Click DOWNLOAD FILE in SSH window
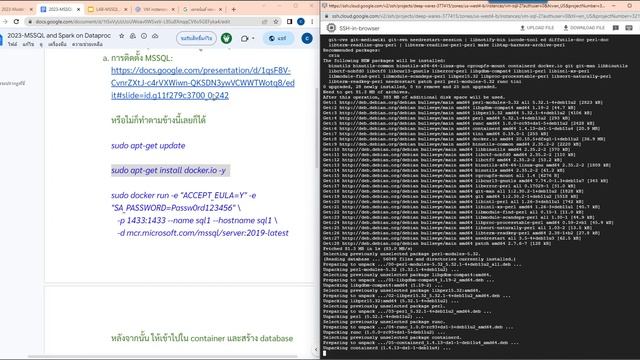This screenshot has height=360, width=640. coord(584,28)
